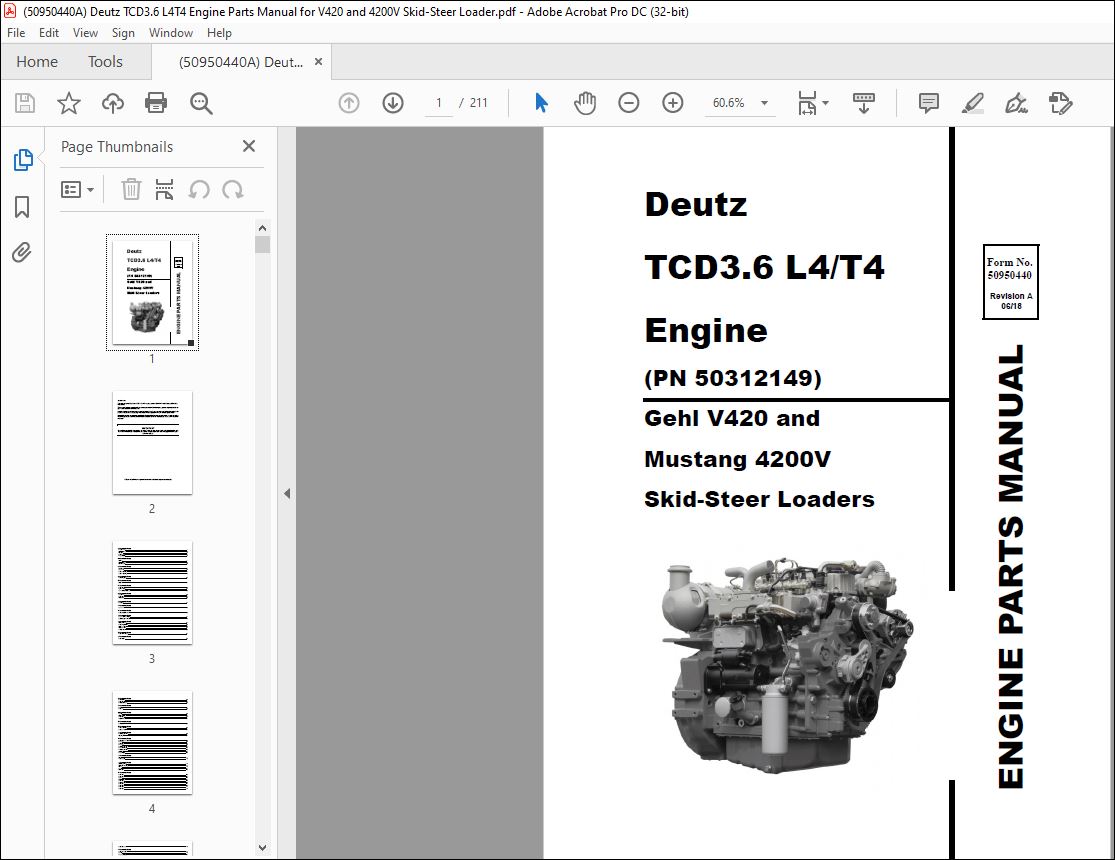Close the Page Thumbnails panel
1115x860 pixels.
coord(249,146)
